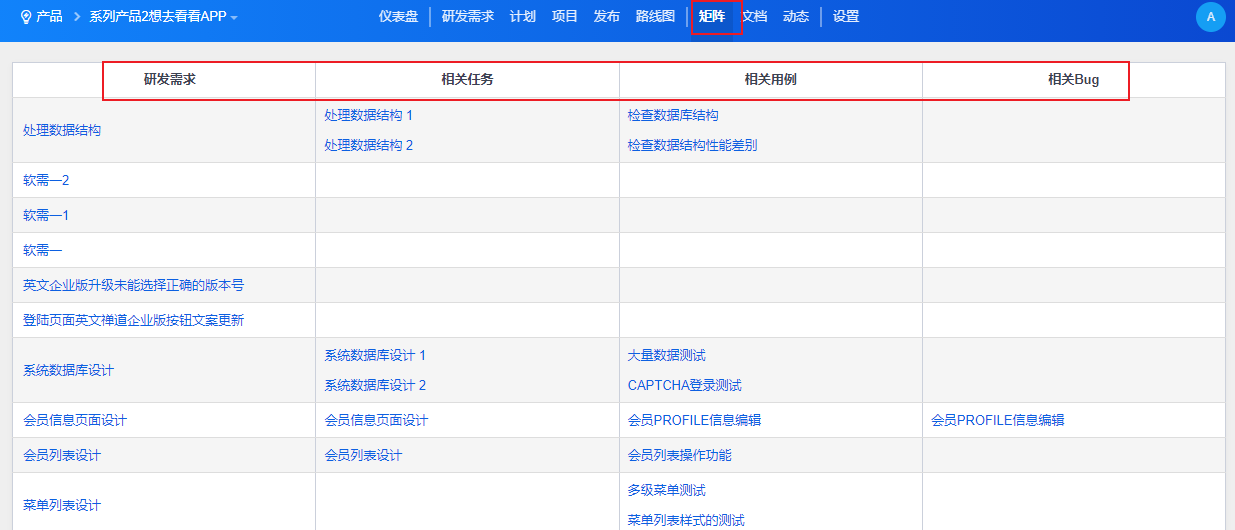Open task 处理数据结构 1
1235x530 pixels.
368,115
